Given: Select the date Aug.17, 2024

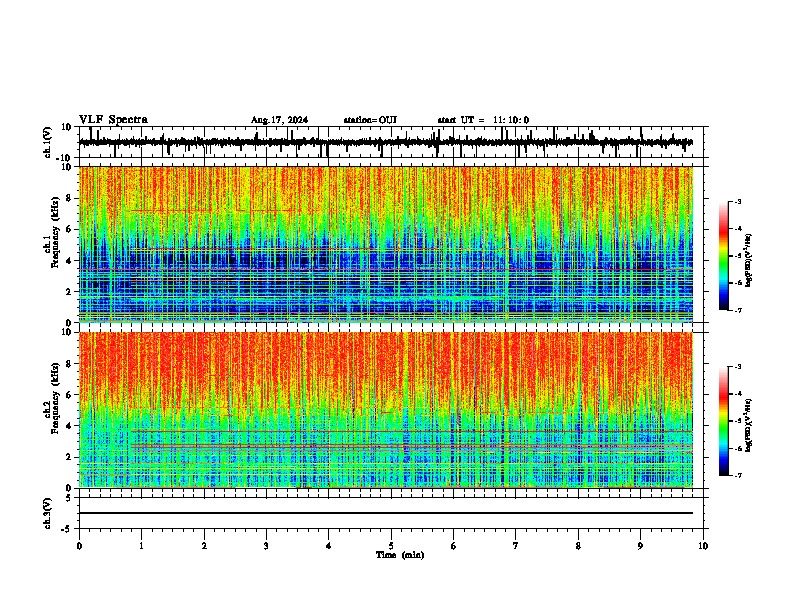Looking at the screenshot, I should (279, 120).
